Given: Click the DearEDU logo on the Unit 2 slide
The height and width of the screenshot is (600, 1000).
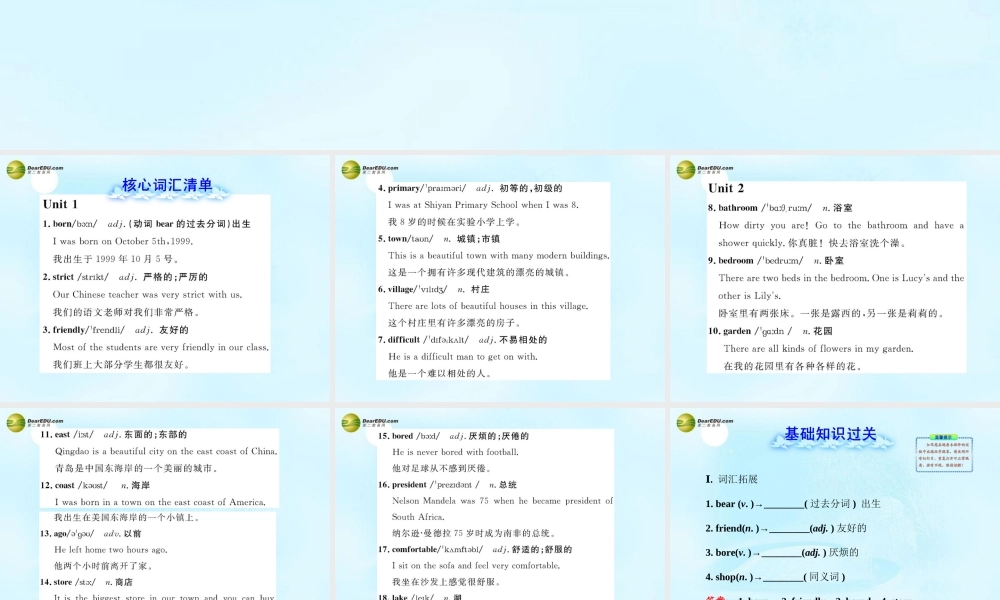Looking at the screenshot, I should click(688, 168).
